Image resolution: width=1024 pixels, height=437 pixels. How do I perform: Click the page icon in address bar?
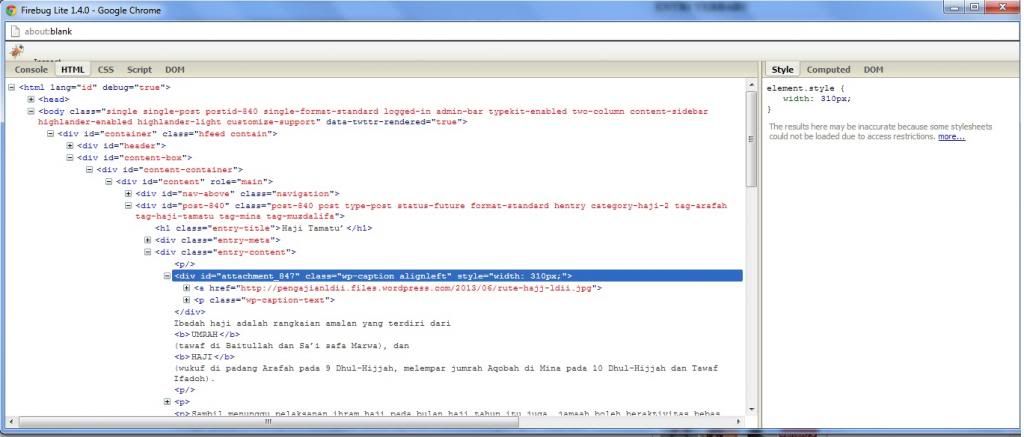click(15, 31)
